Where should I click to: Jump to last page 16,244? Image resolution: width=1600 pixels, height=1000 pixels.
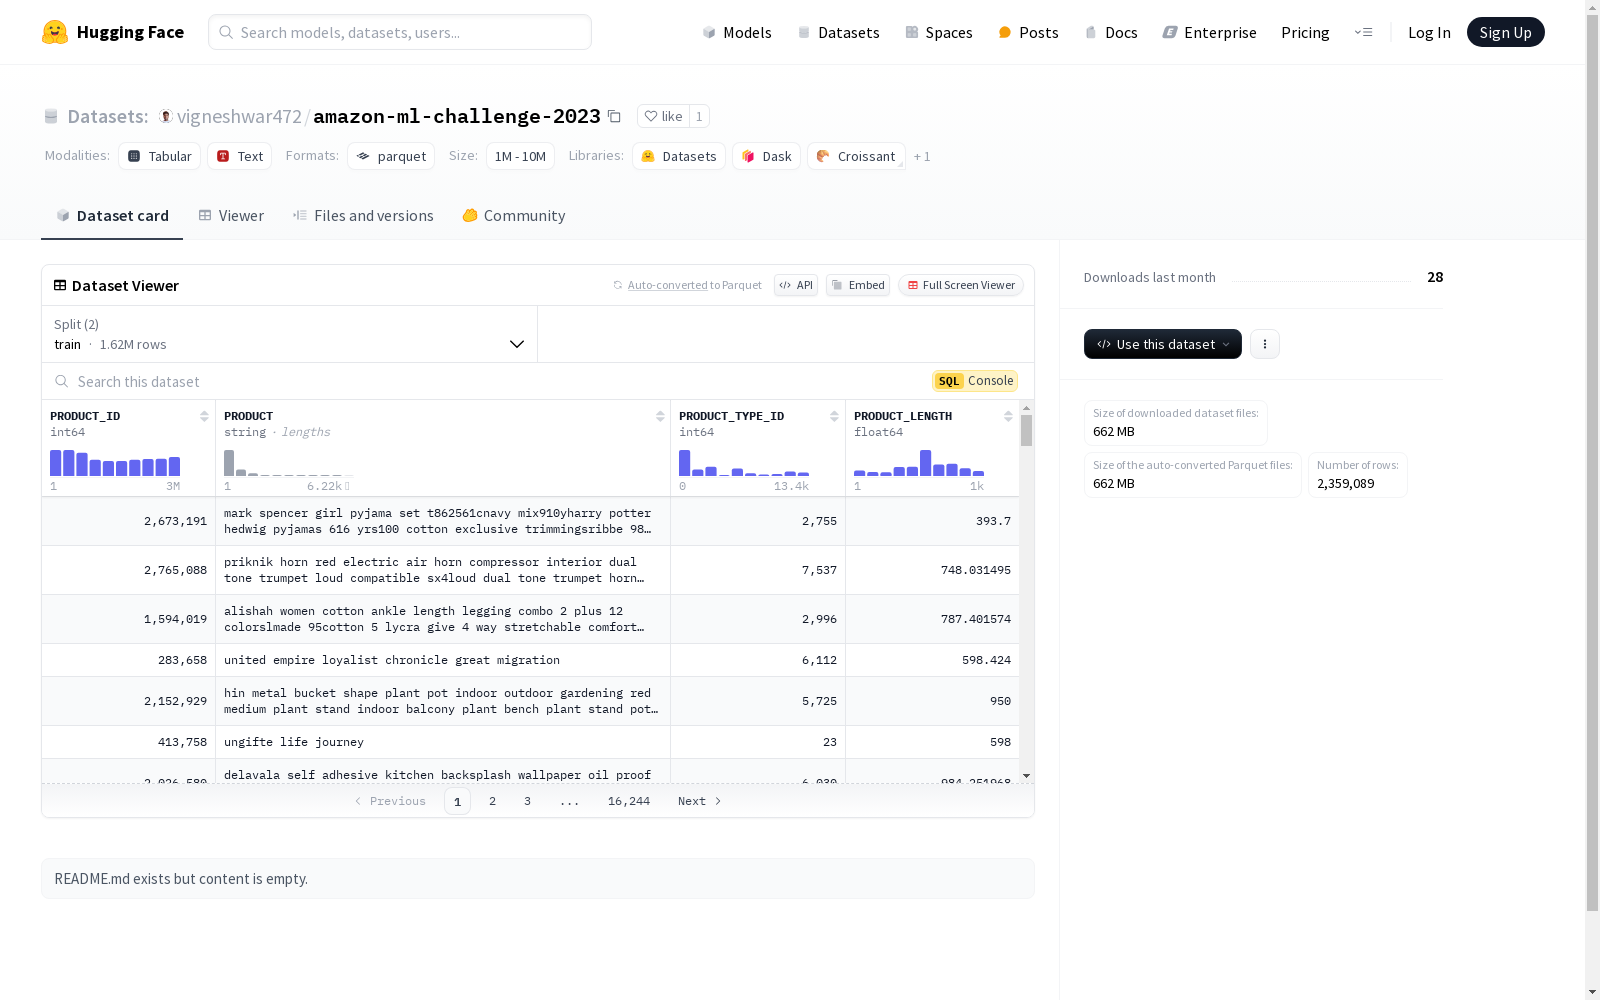pyautogui.click(x=629, y=801)
